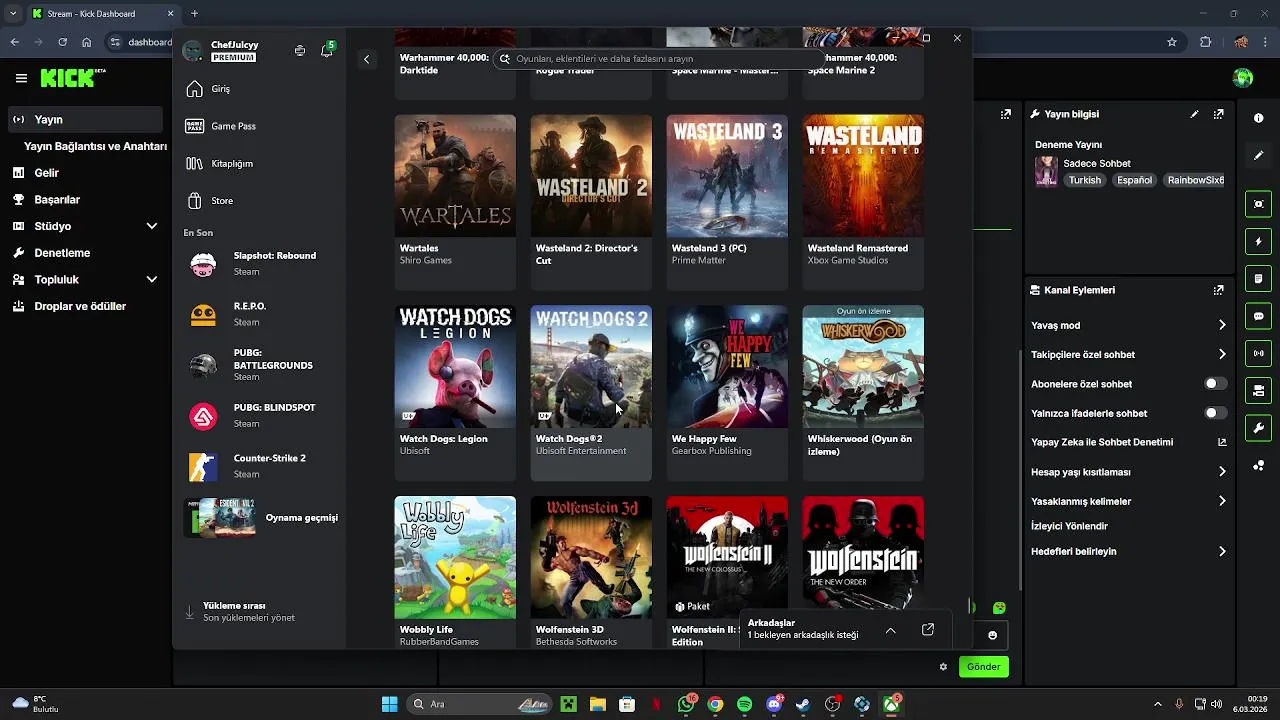Toggle Abonelere özel sohbet switch
Image resolution: width=1280 pixels, height=720 pixels.
(1215, 384)
